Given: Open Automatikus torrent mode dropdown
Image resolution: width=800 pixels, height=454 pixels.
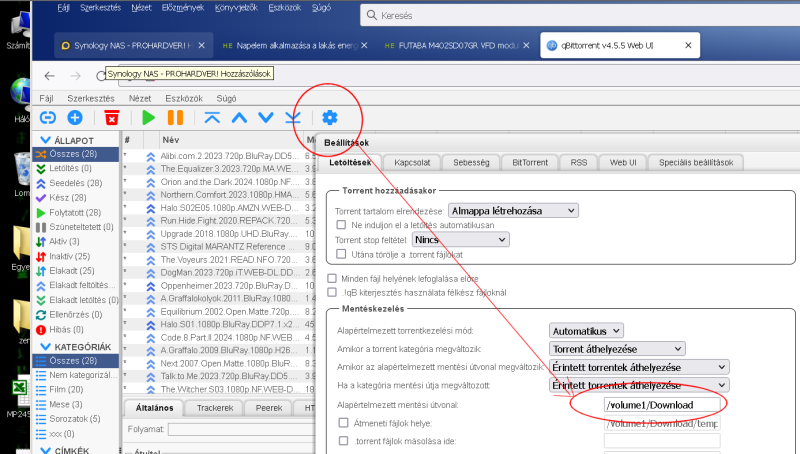Looking at the screenshot, I should coord(586,331).
